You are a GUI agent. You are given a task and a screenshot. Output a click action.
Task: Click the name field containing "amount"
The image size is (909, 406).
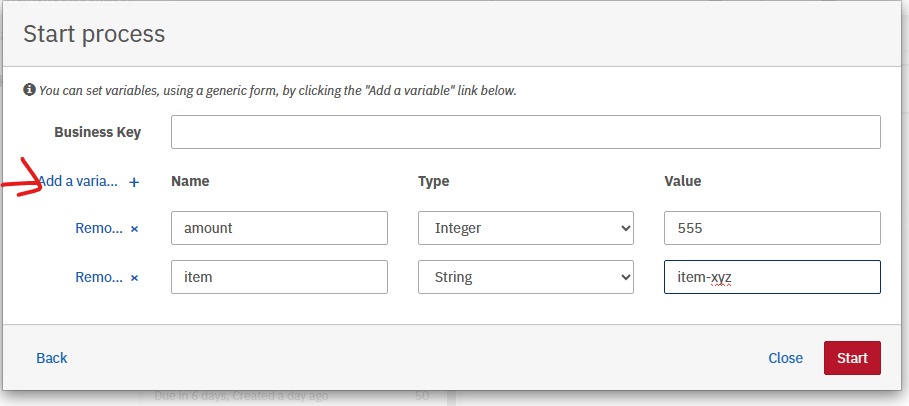click(279, 228)
